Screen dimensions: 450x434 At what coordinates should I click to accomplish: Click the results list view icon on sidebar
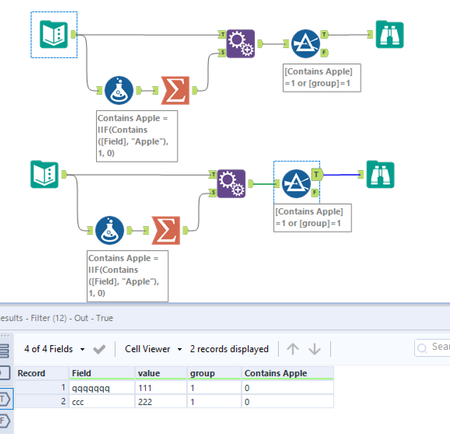click(x=4, y=351)
